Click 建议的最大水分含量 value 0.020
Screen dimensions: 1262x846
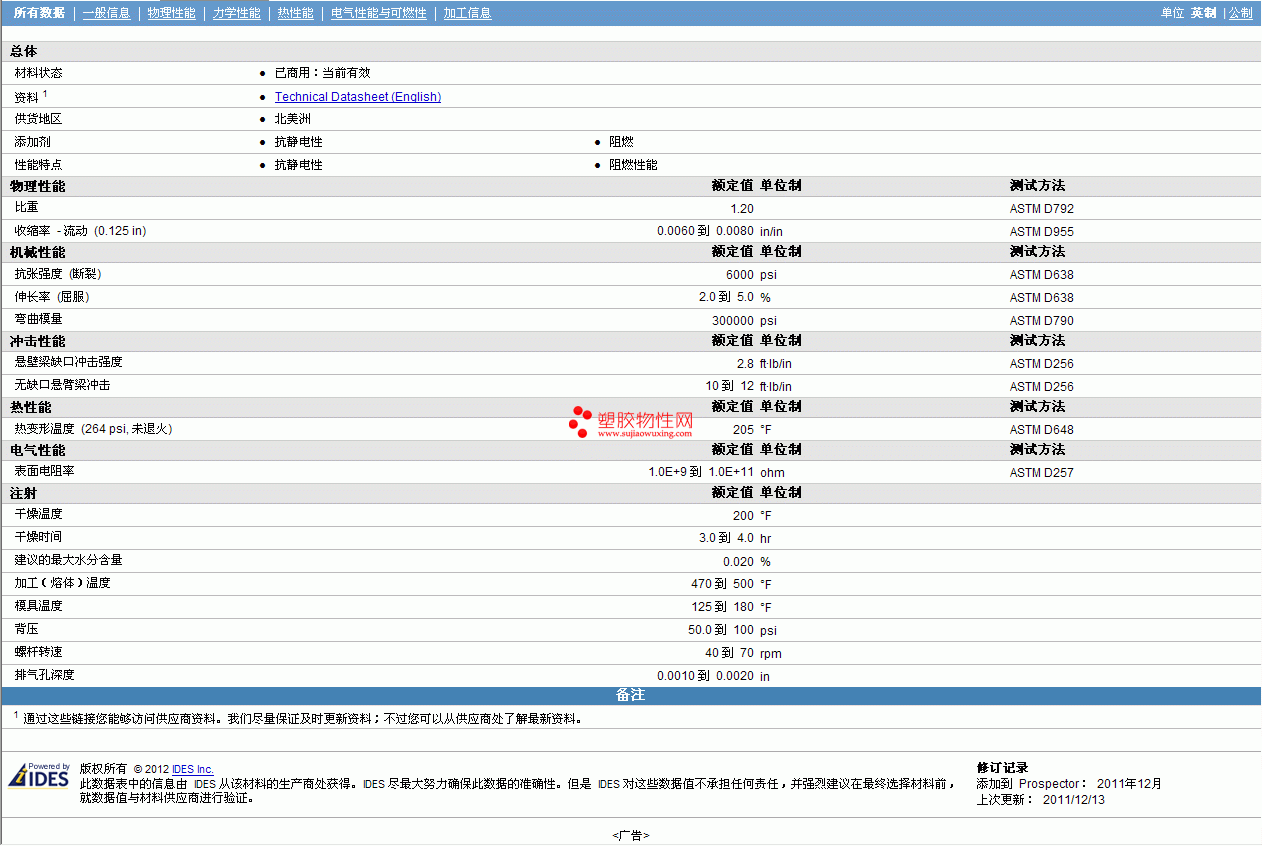[x=739, y=562]
